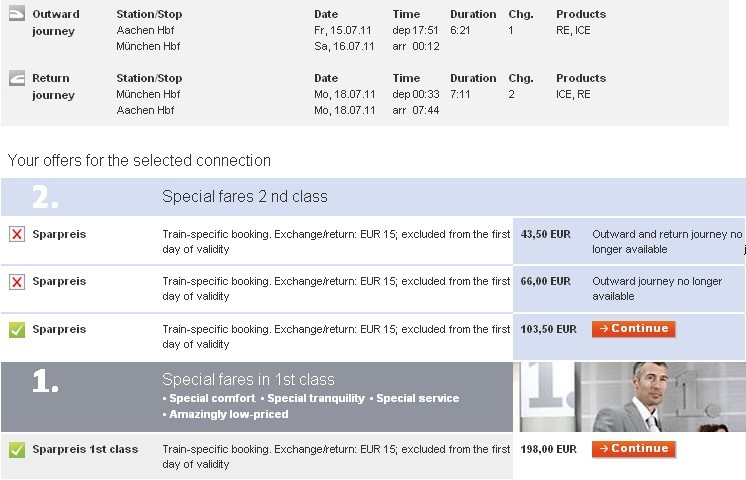Image resolution: width=746 pixels, height=480 pixels.
Task: Click the businessman first class promo image
Action: click(x=629, y=397)
